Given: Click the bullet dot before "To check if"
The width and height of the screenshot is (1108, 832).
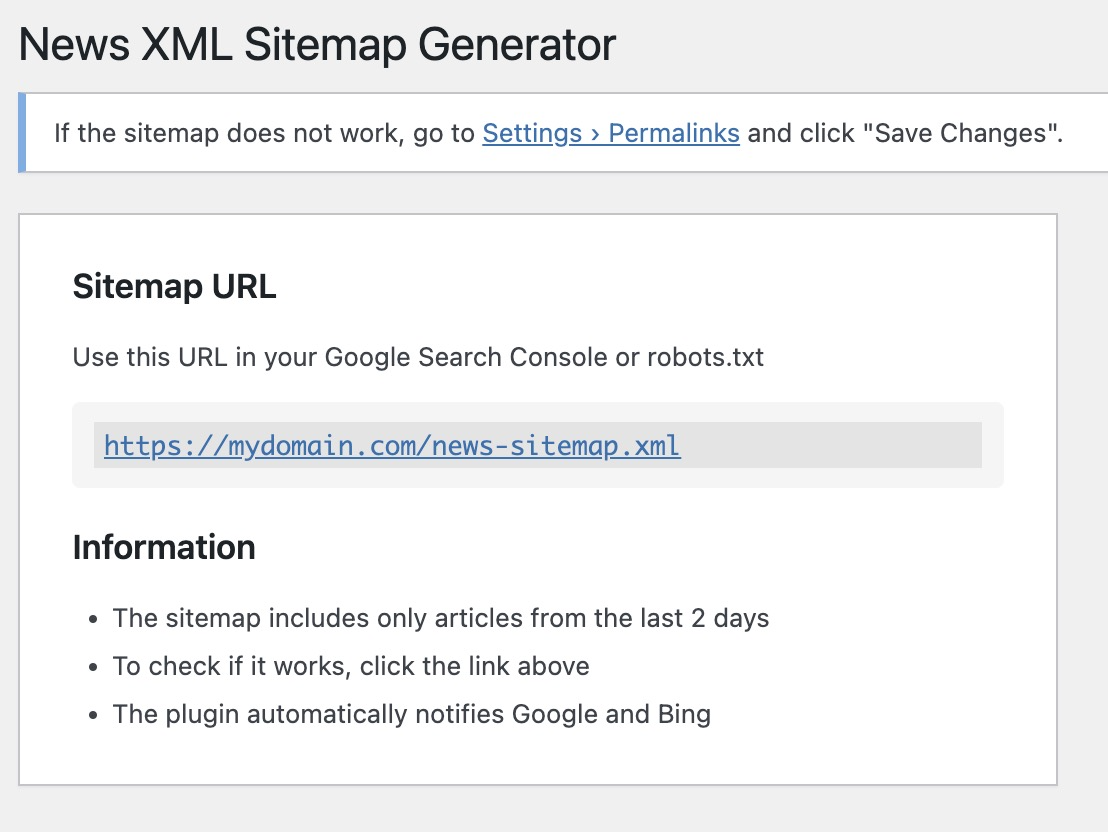Looking at the screenshot, I should pyautogui.click(x=93, y=668).
